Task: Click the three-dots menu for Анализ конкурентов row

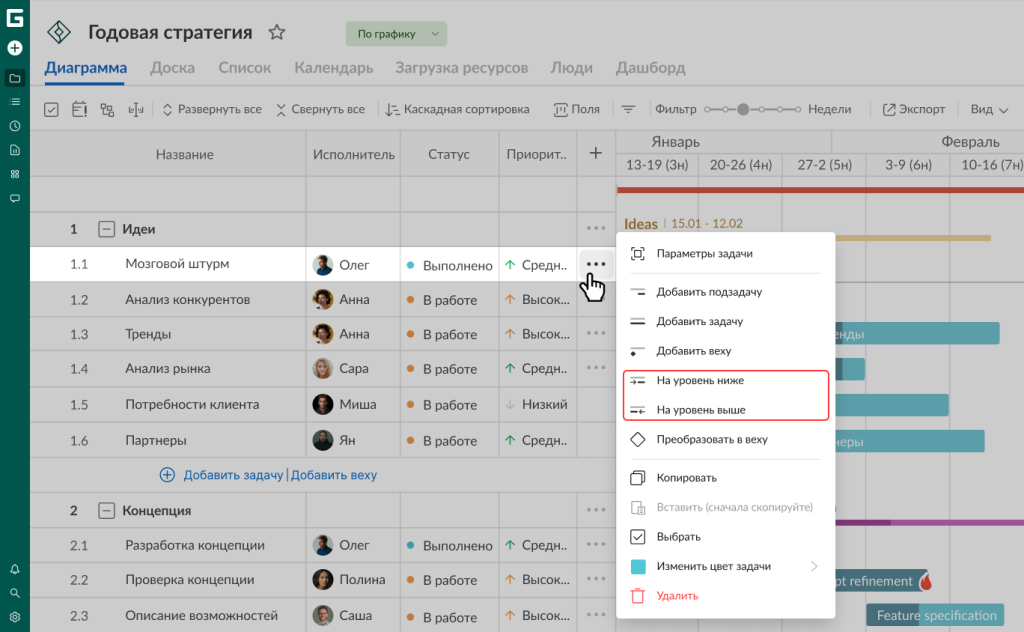Action: 596,300
